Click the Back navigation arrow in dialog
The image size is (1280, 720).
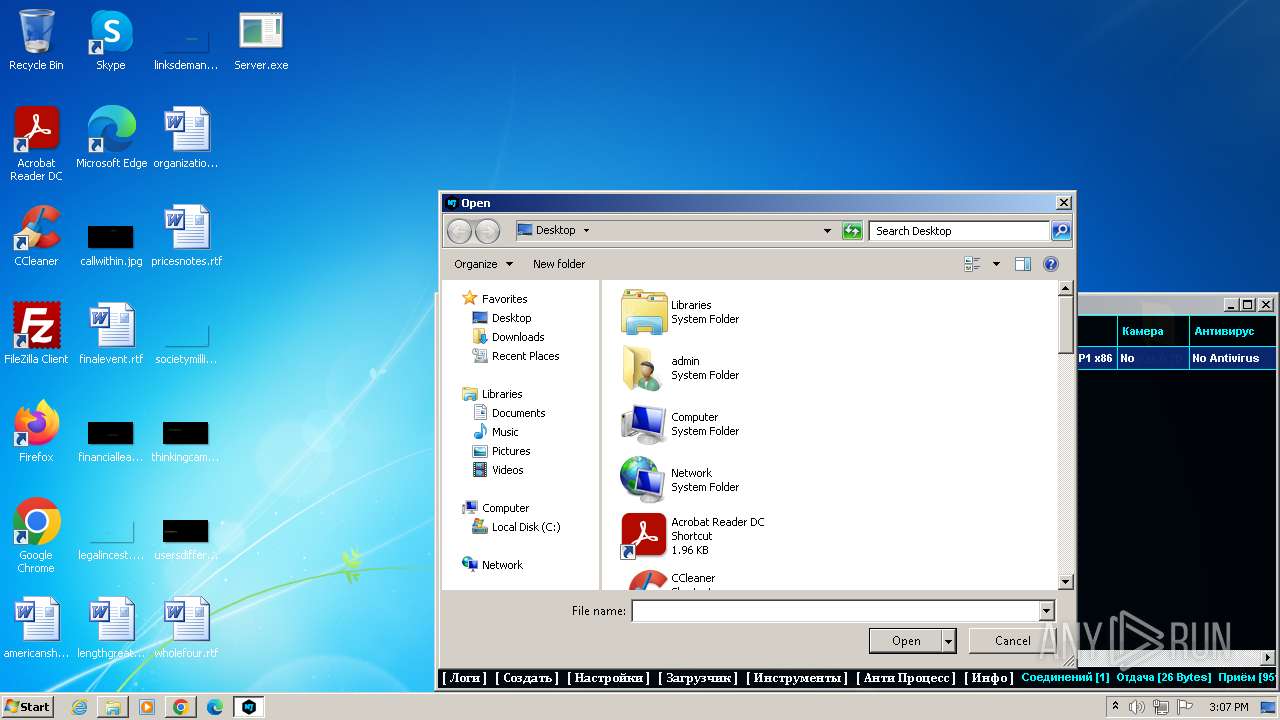point(459,231)
